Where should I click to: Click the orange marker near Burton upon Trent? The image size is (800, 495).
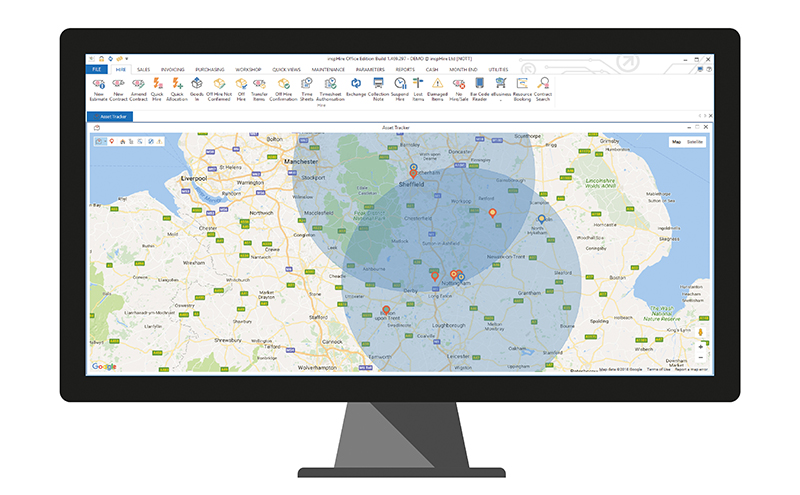(x=387, y=309)
